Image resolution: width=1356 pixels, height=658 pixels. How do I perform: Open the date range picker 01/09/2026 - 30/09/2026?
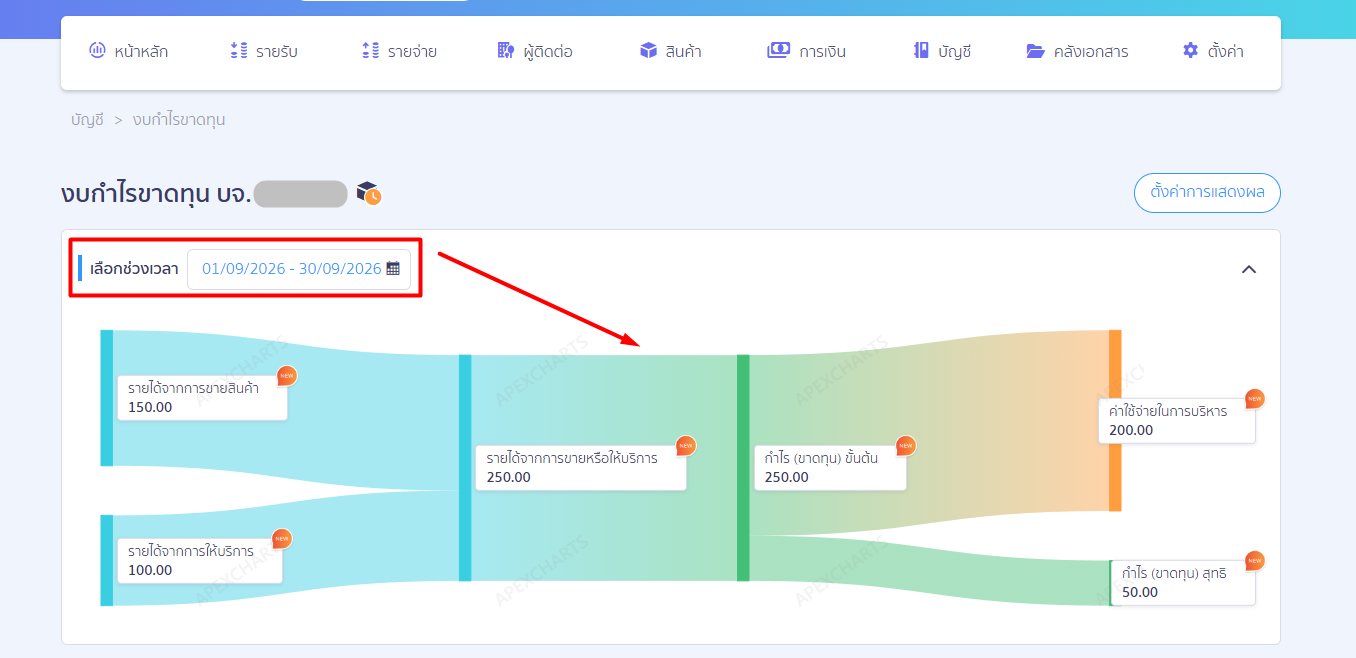click(299, 268)
